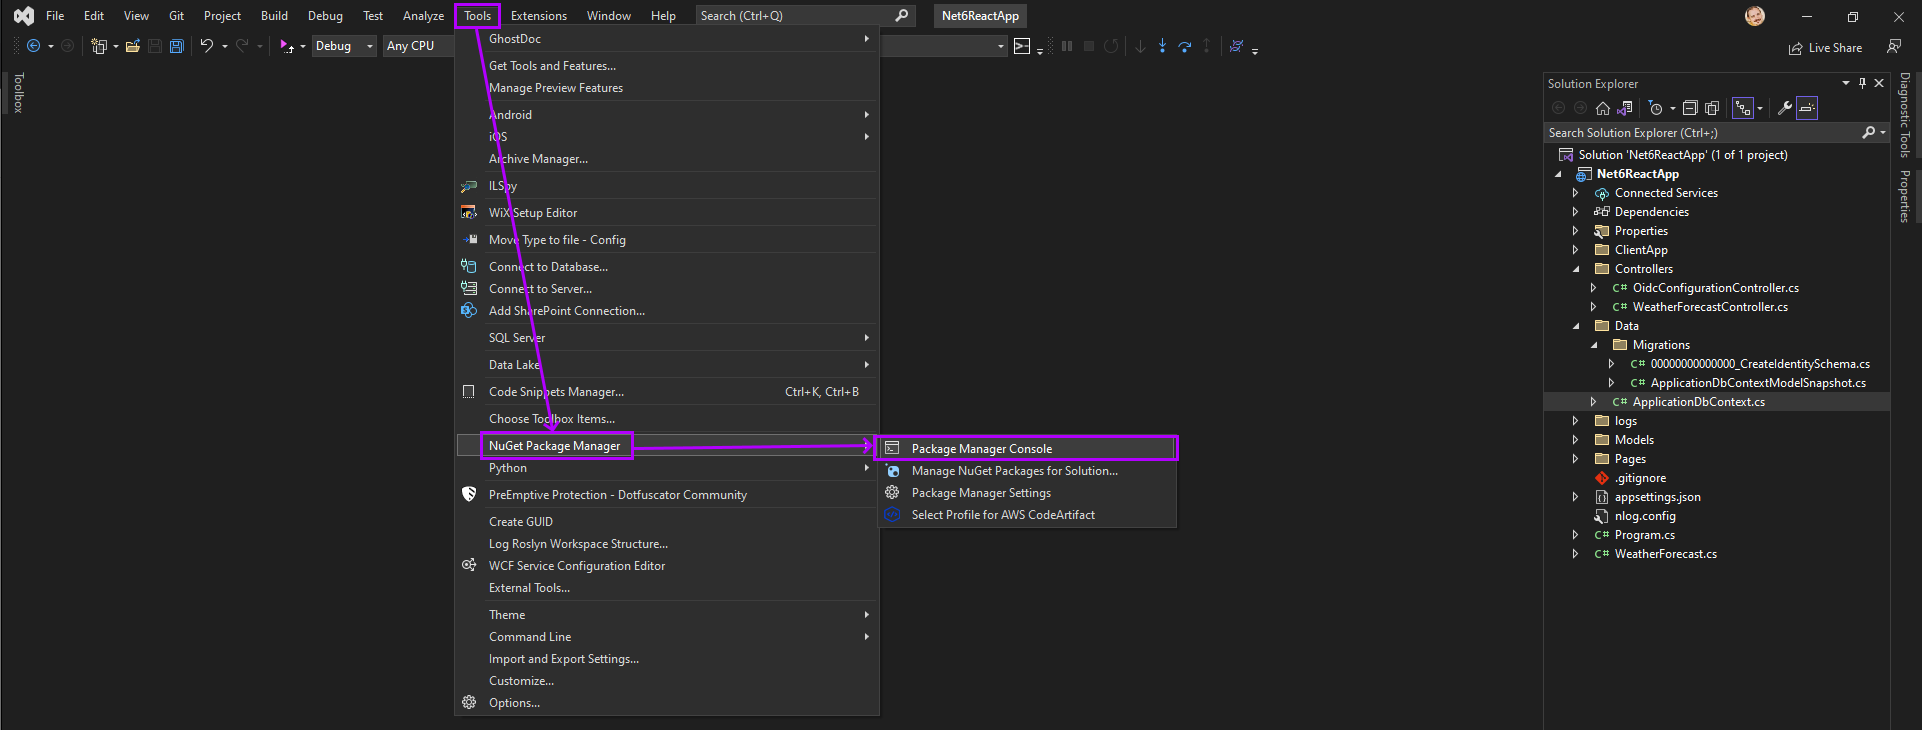Open the Debug configuration dropdown
The height and width of the screenshot is (730, 1922).
pyautogui.click(x=344, y=46)
